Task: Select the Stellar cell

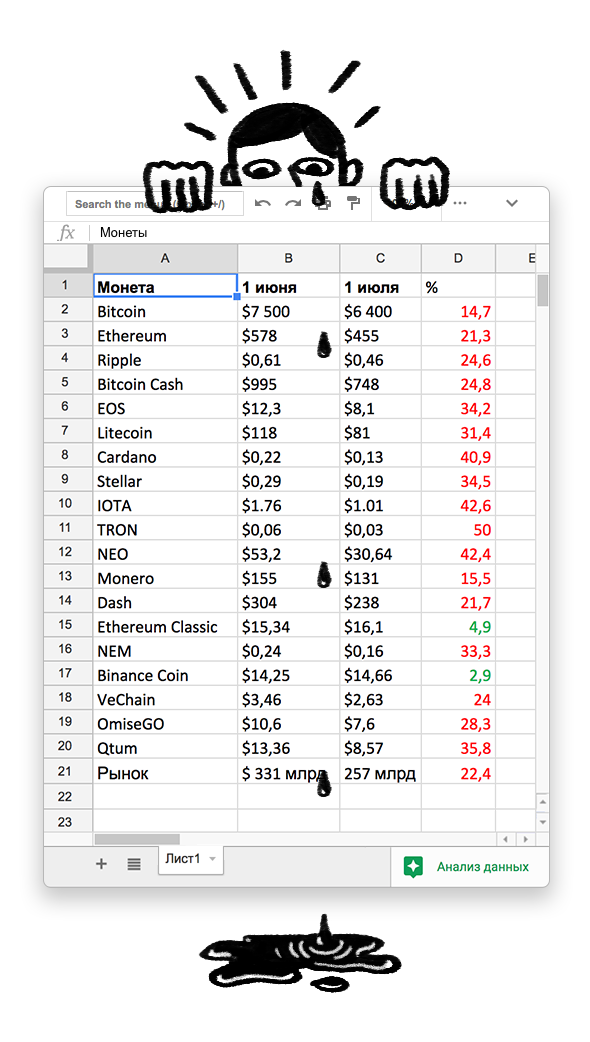Action: click(165, 480)
